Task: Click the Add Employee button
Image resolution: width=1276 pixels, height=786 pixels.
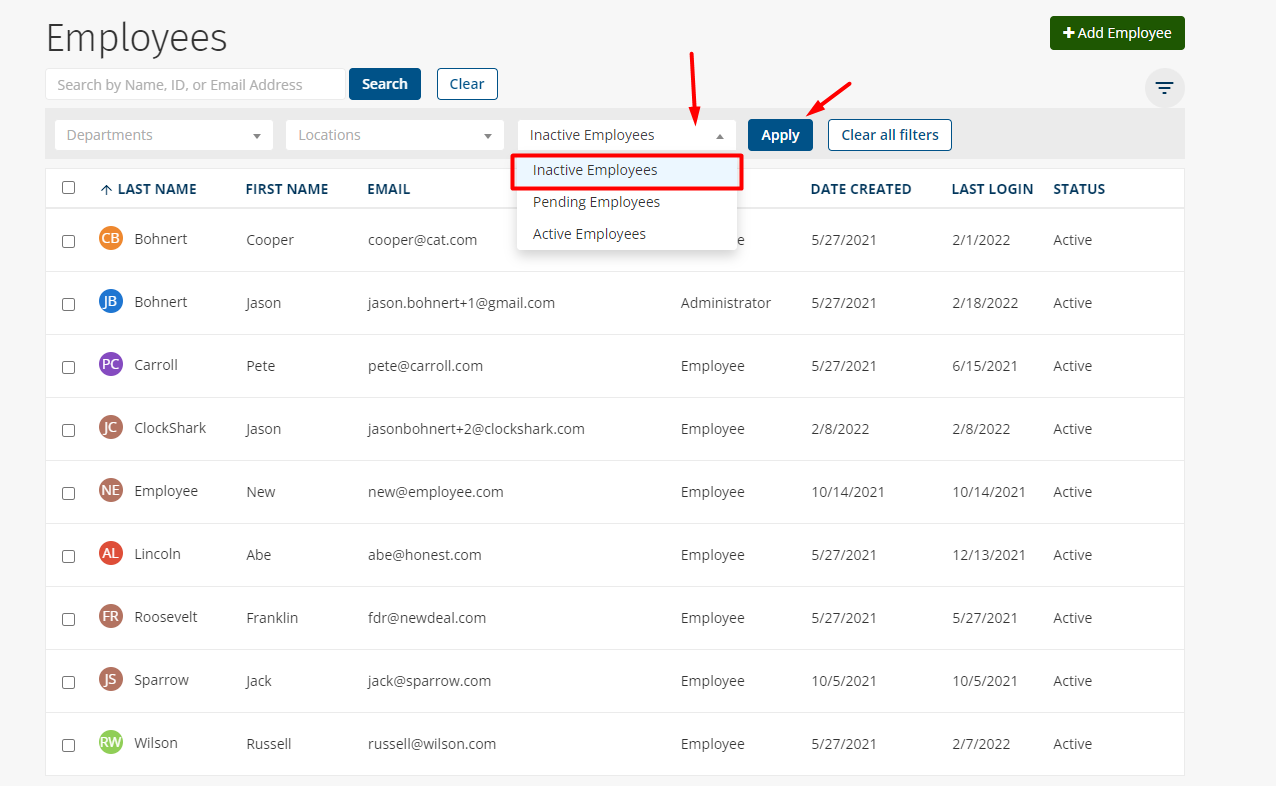Action: coord(1117,33)
